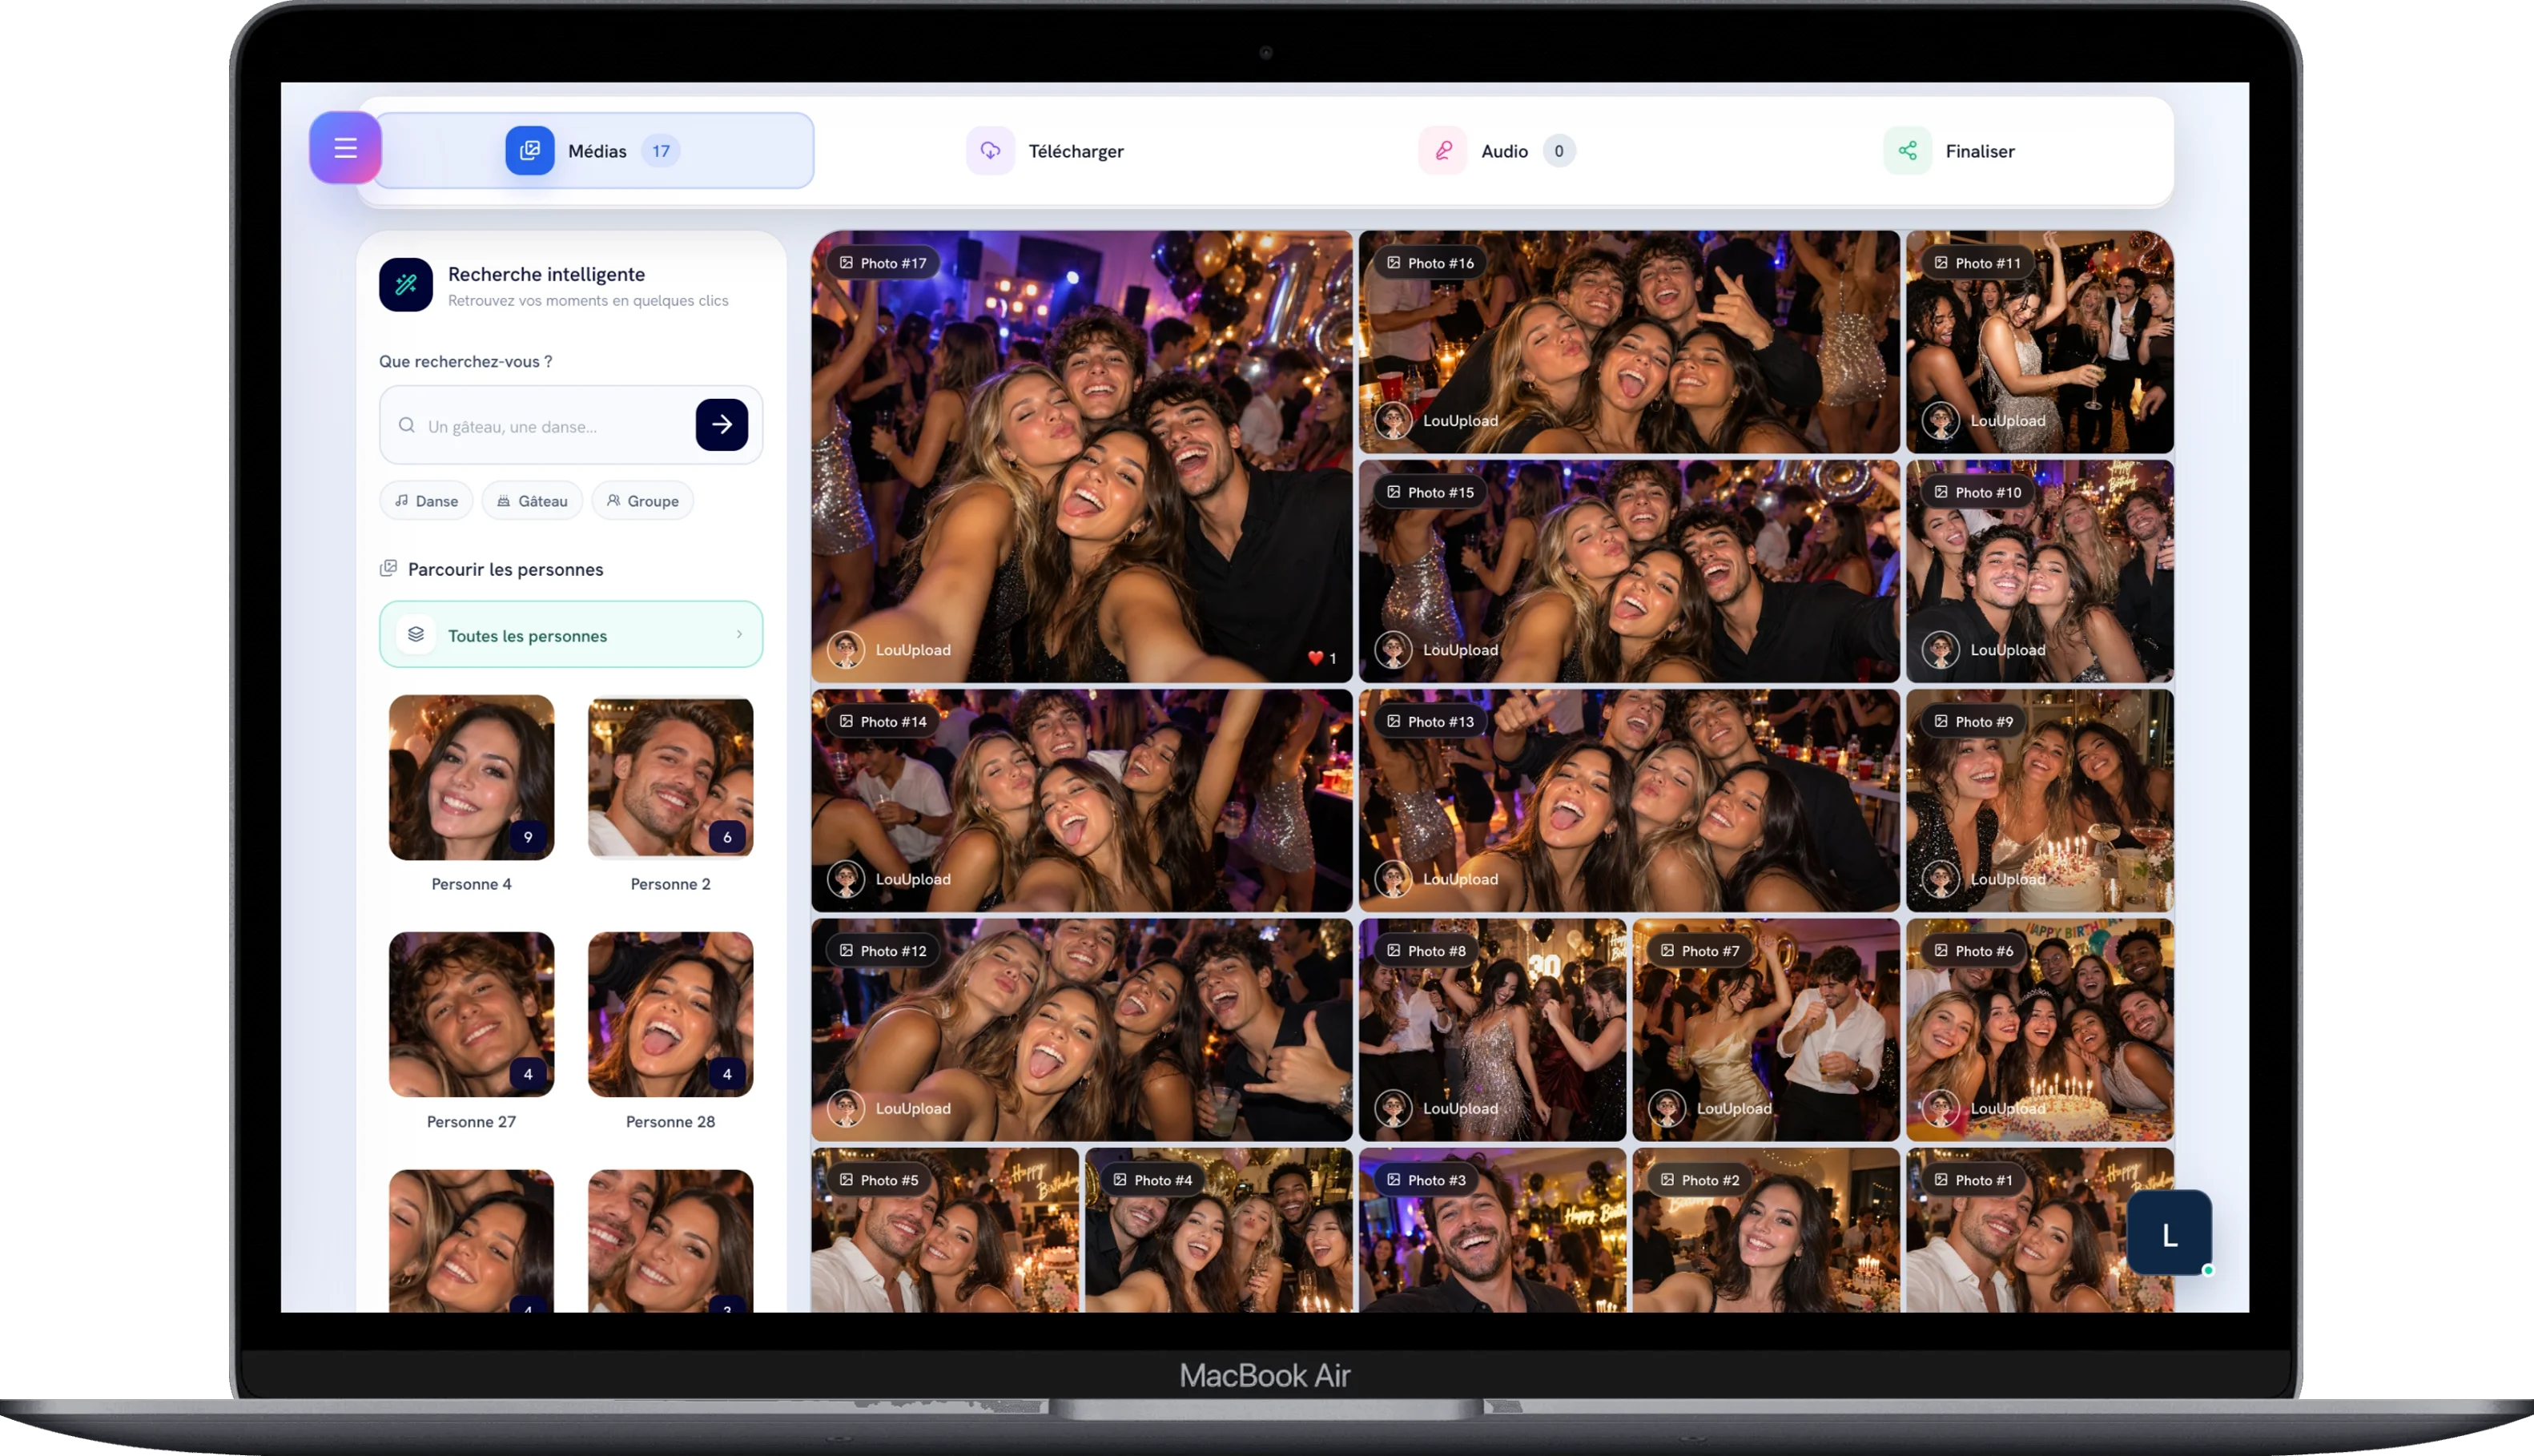Select the Personne 4 face thumbnail
The height and width of the screenshot is (1456, 2534).
point(471,778)
